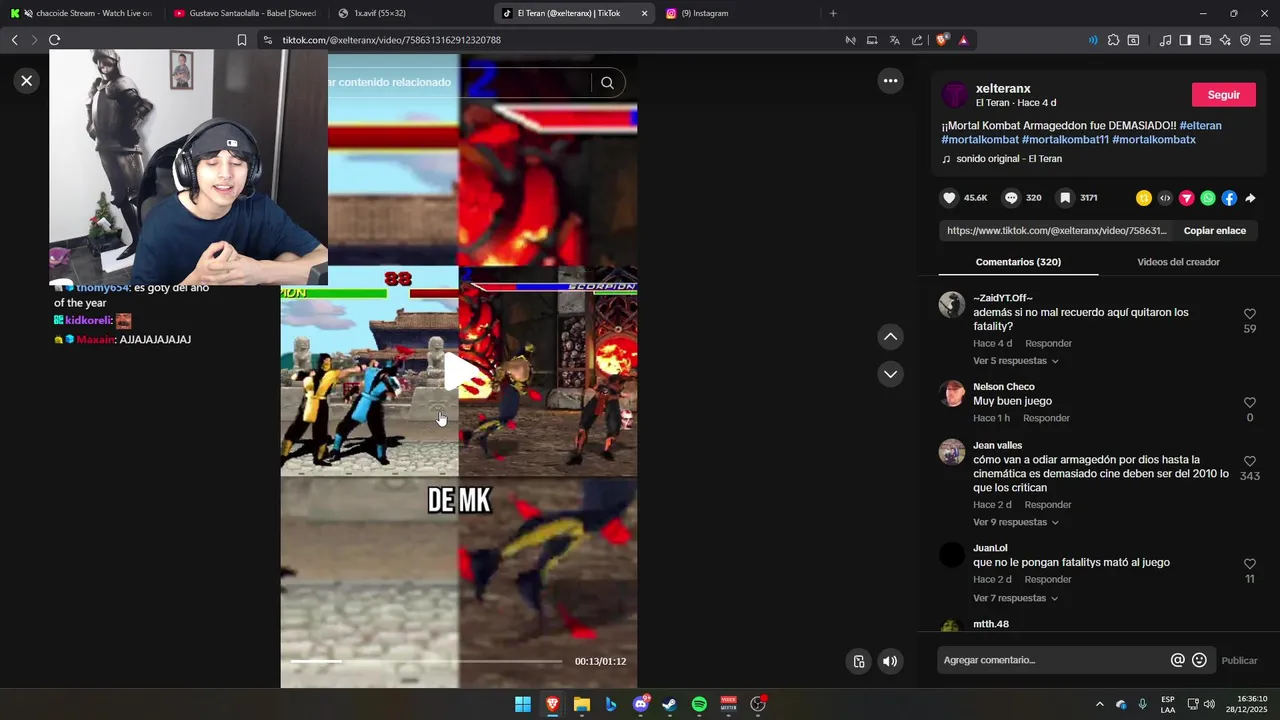Switch to the Videos del creador tab

tap(1178, 262)
